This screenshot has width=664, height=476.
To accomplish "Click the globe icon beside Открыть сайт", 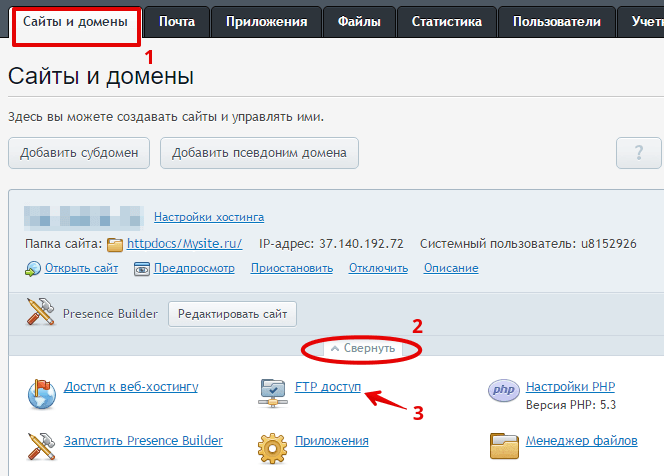I will pyautogui.click(x=33, y=268).
